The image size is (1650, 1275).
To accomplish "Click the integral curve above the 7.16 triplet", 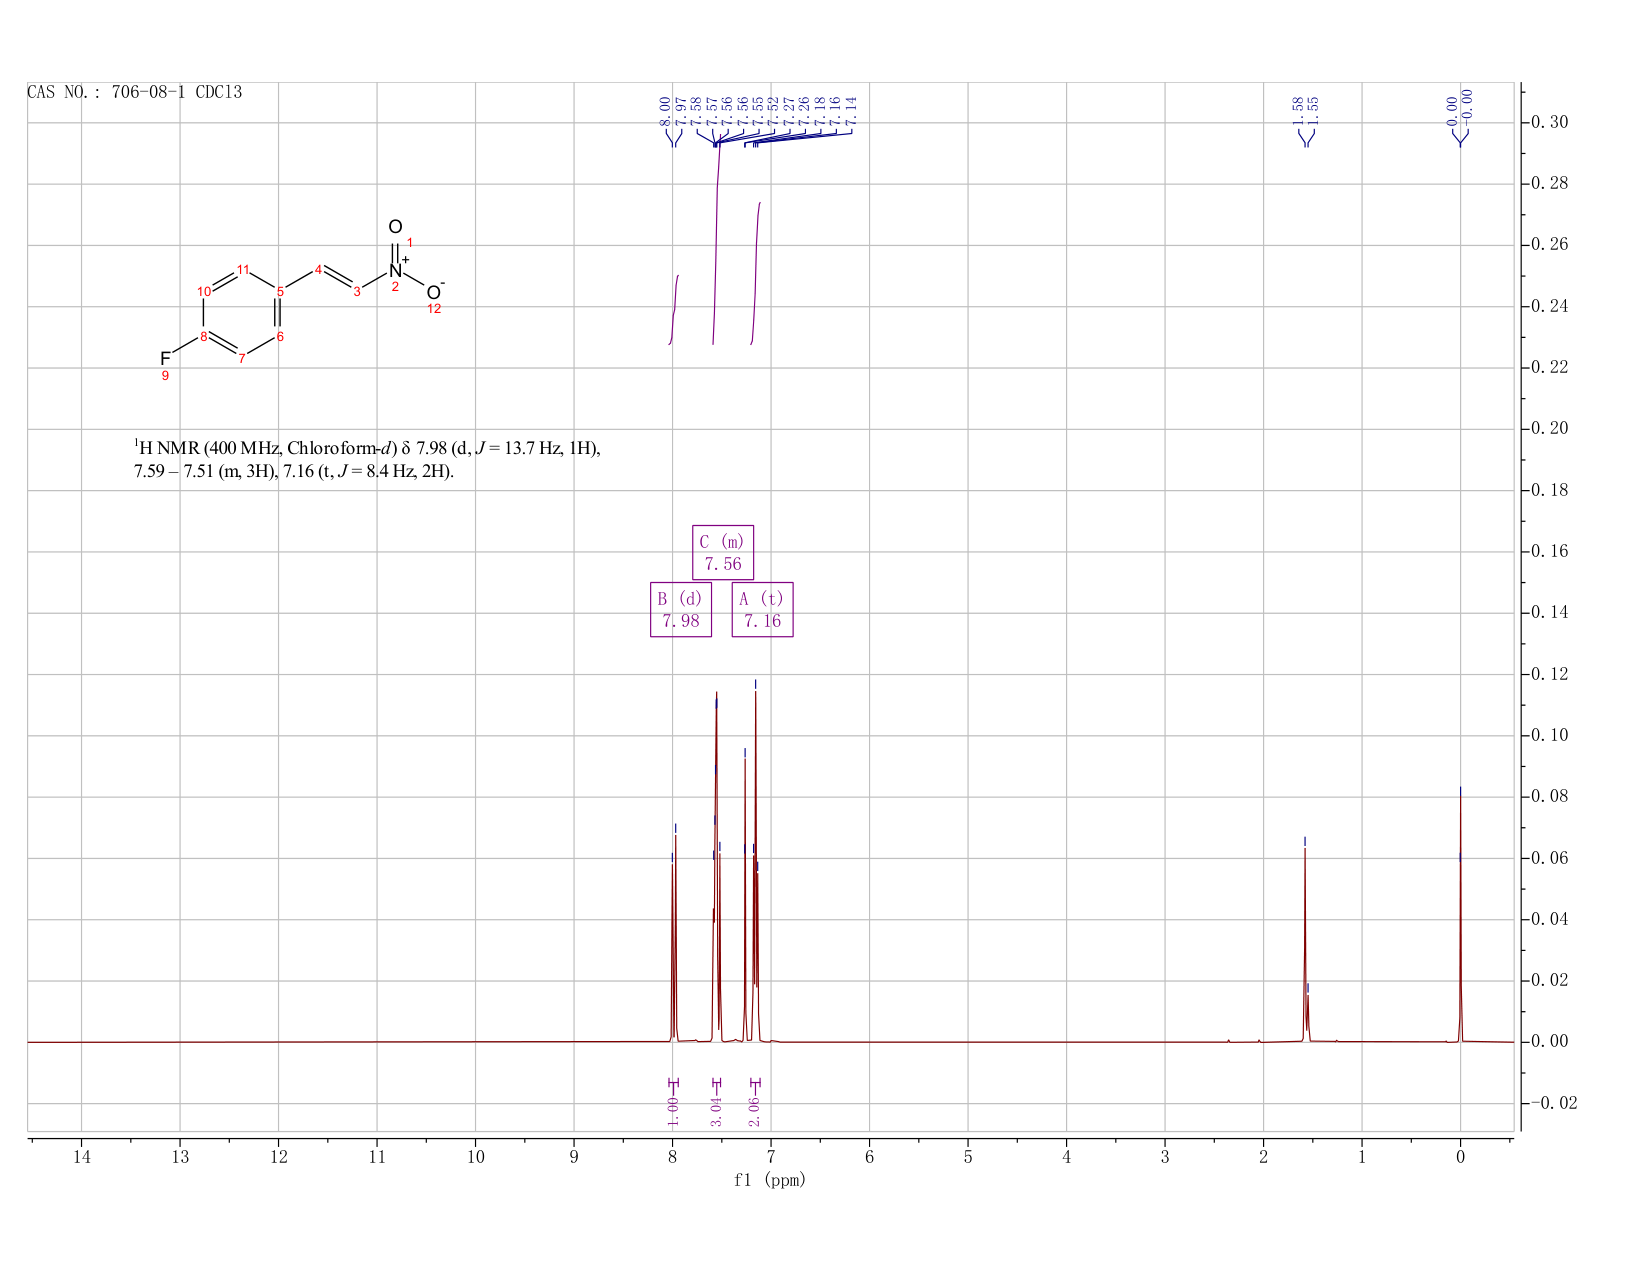I will [x=756, y=273].
